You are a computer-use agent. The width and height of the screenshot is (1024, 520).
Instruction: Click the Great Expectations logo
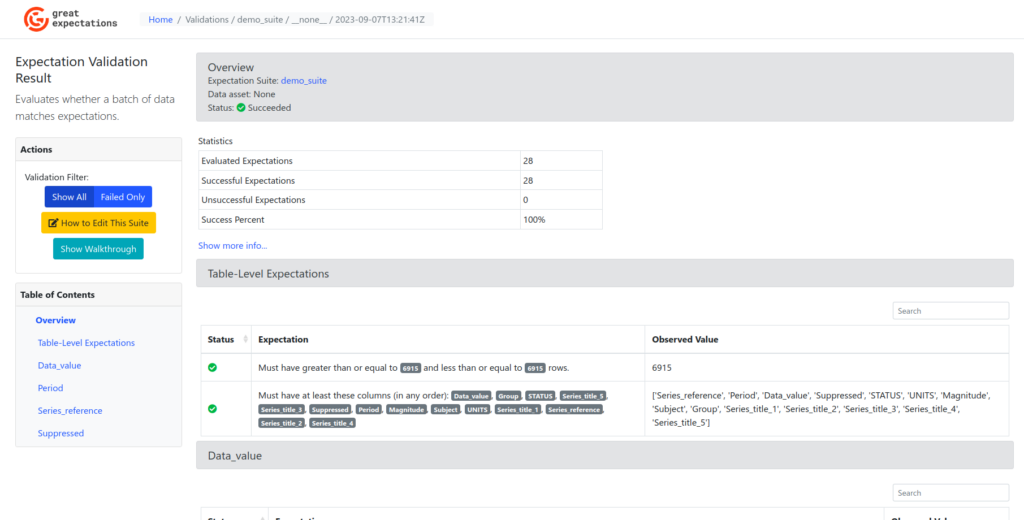[x=71, y=18]
